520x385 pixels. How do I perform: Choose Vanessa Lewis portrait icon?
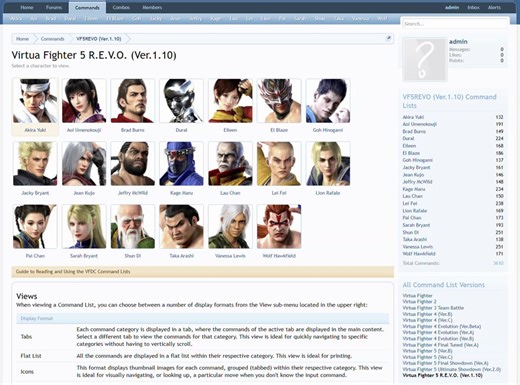pos(230,227)
